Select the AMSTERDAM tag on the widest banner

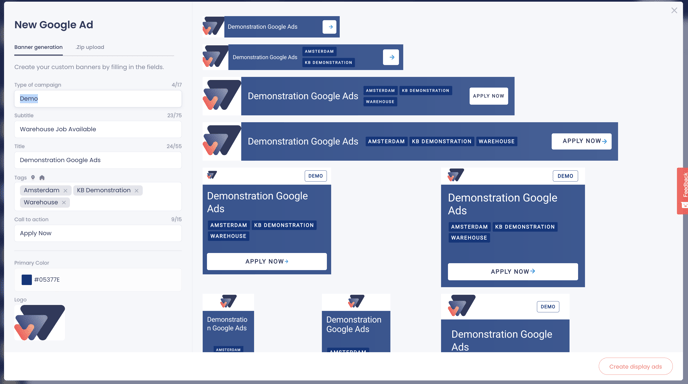[386, 141]
